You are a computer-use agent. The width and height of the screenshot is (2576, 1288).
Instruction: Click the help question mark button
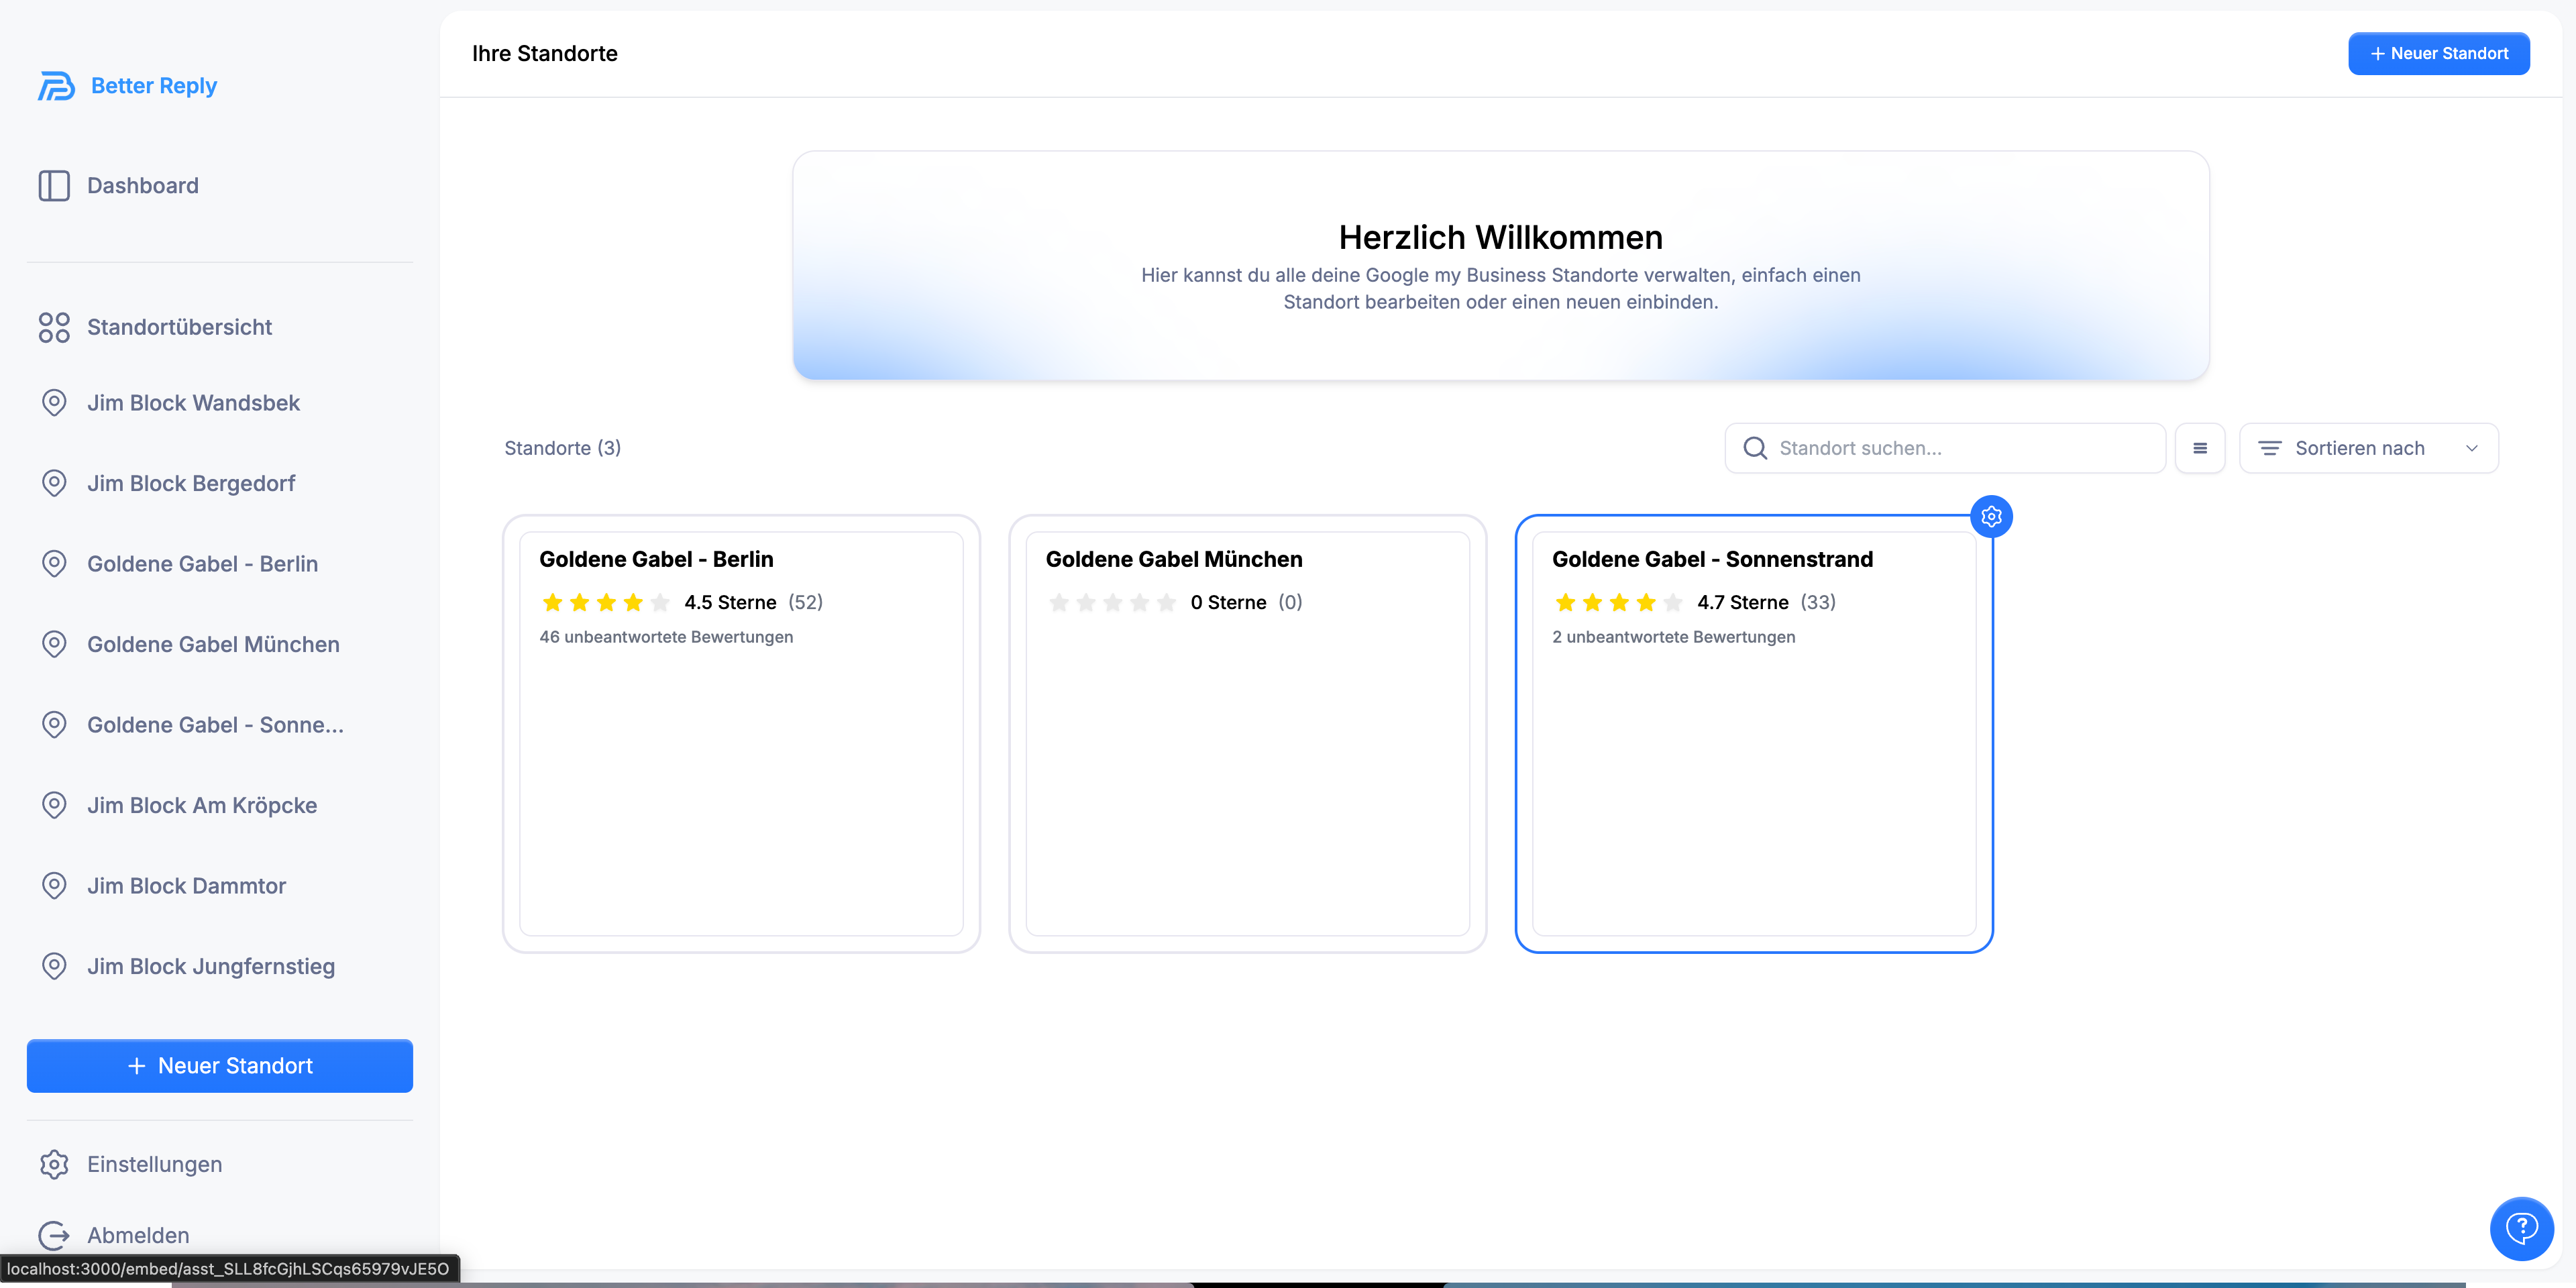tap(2521, 1228)
